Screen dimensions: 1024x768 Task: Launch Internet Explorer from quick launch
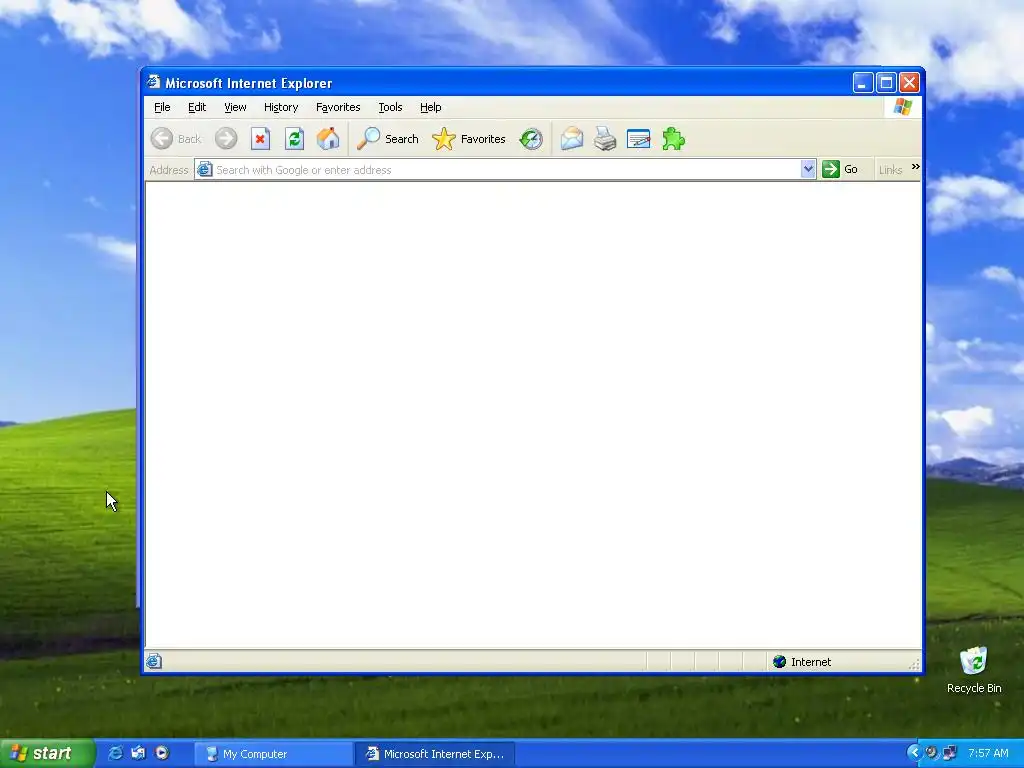click(115, 753)
